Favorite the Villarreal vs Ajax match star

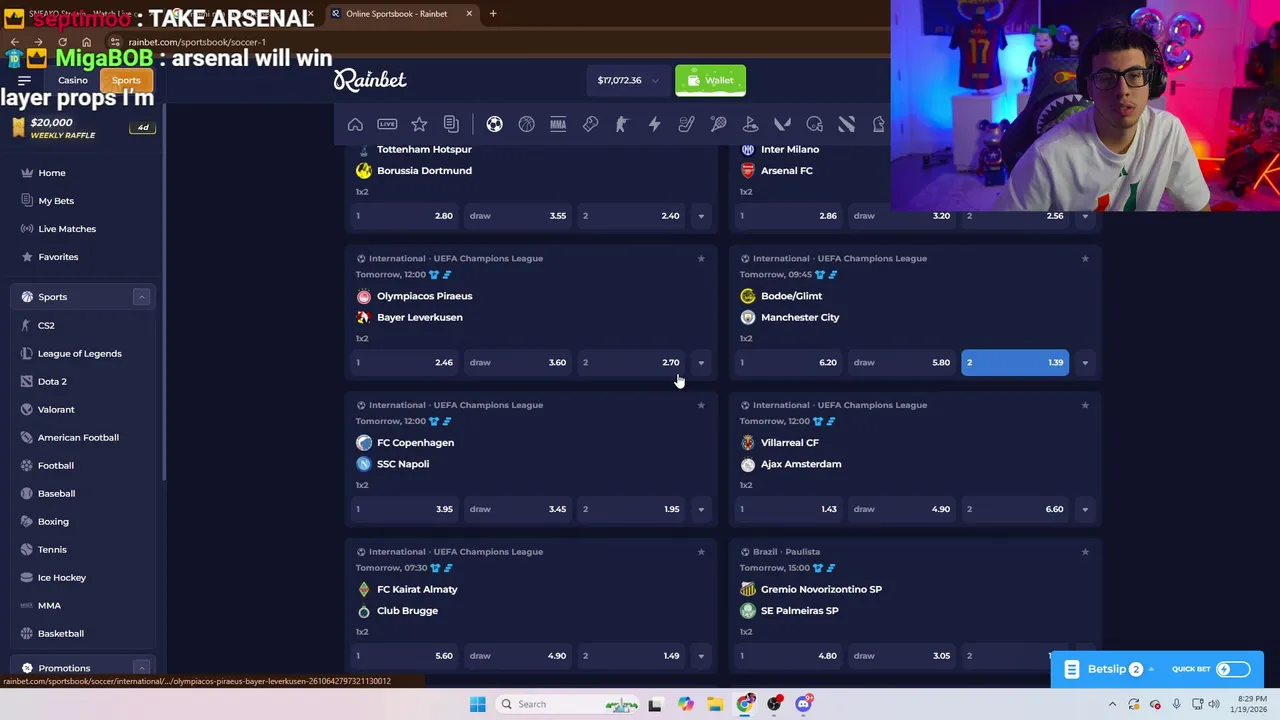[1085, 405]
